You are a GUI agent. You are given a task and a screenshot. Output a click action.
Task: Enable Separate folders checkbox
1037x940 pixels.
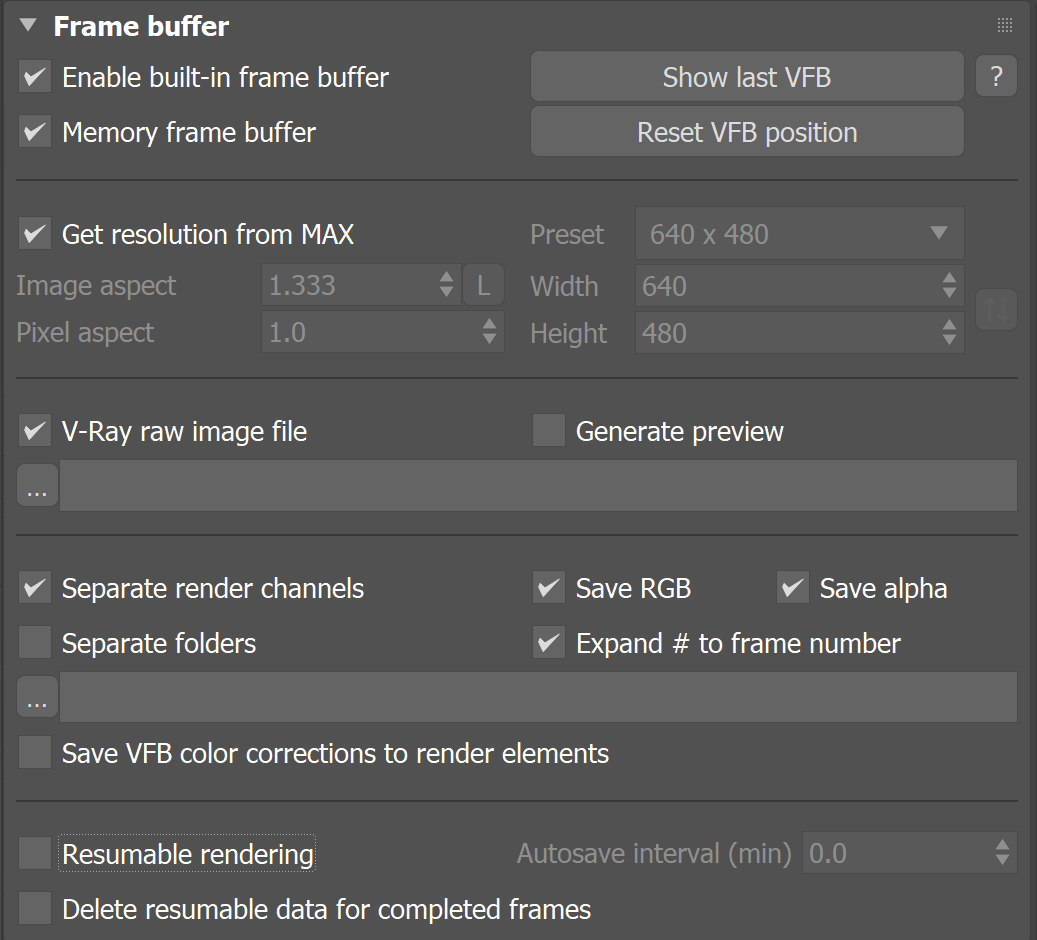pyautogui.click(x=35, y=642)
